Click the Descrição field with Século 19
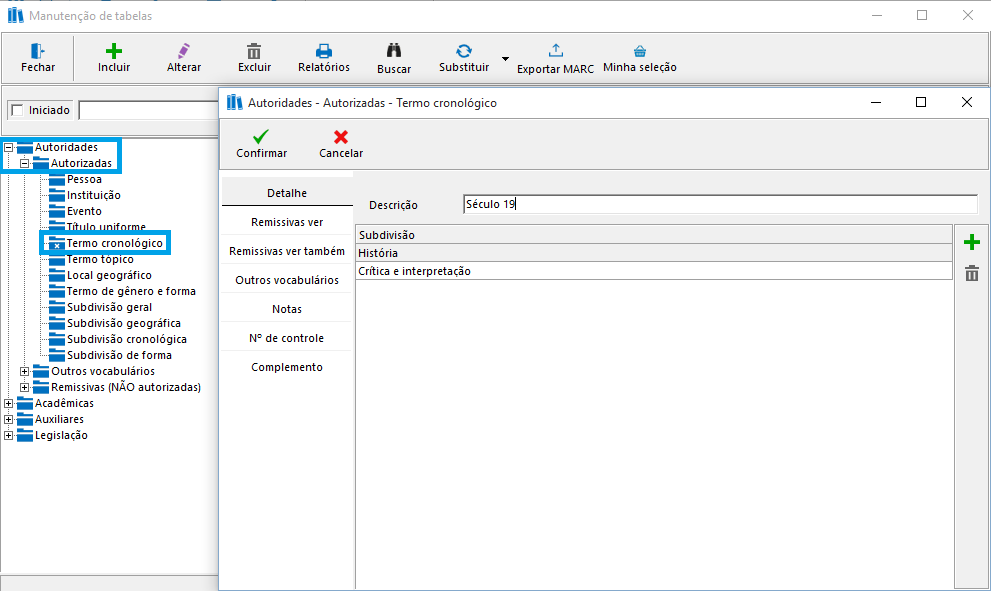Image resolution: width=991 pixels, height=591 pixels. tap(720, 204)
